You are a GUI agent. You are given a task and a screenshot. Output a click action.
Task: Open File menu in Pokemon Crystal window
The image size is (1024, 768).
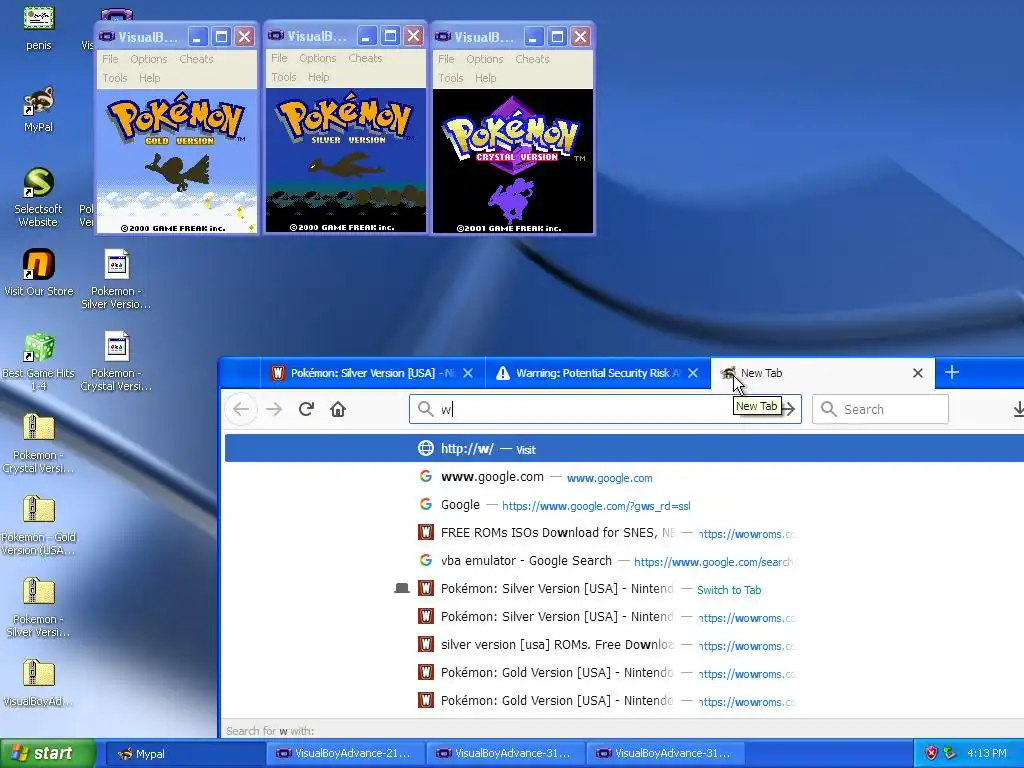pos(446,59)
